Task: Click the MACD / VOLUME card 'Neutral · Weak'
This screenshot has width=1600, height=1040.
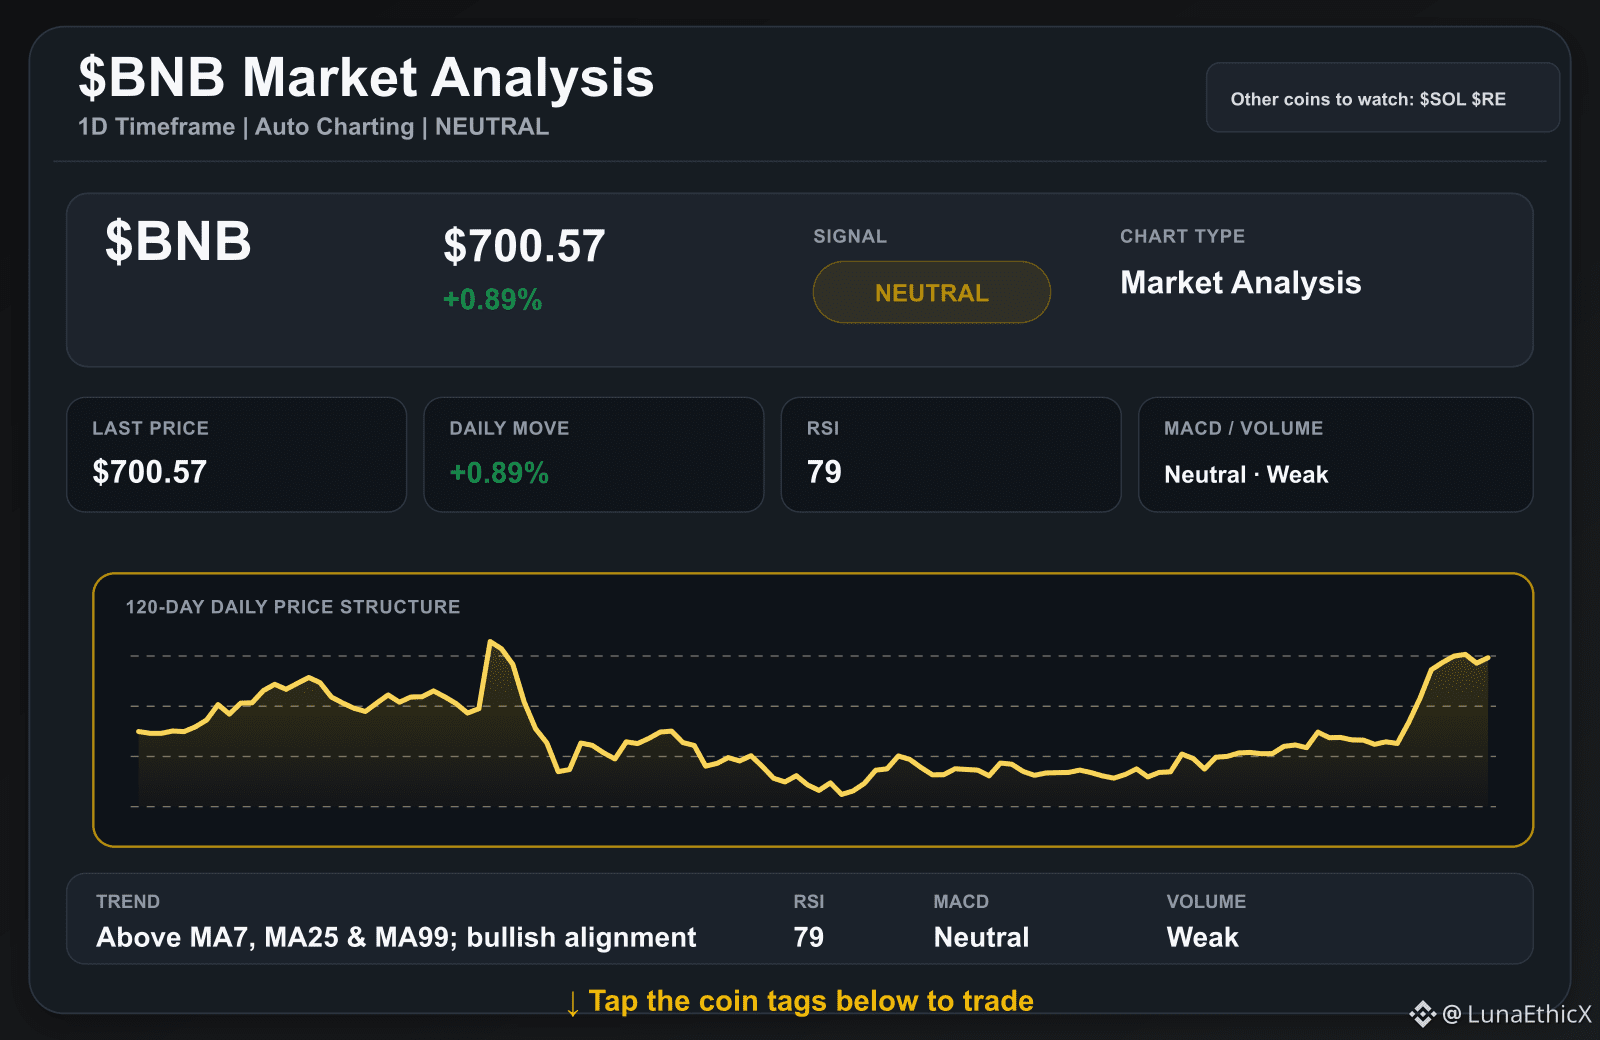Action: pos(1335,455)
